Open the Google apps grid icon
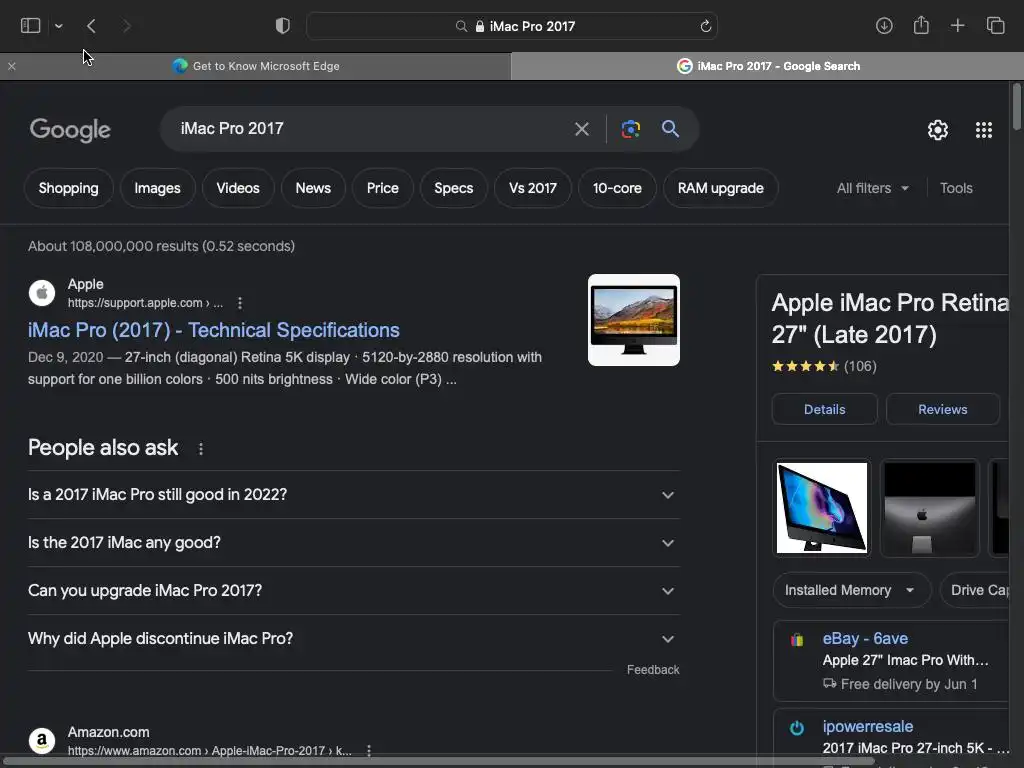 click(x=984, y=130)
